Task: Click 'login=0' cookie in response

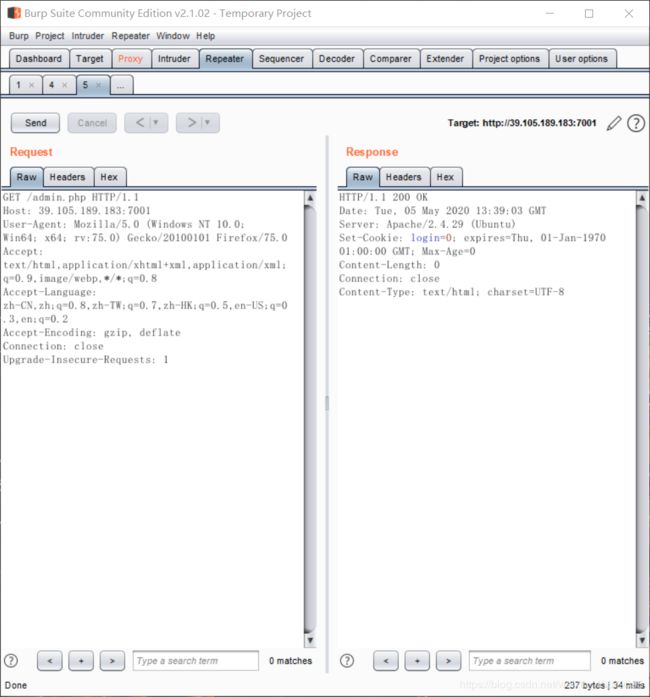Action: coord(432,238)
